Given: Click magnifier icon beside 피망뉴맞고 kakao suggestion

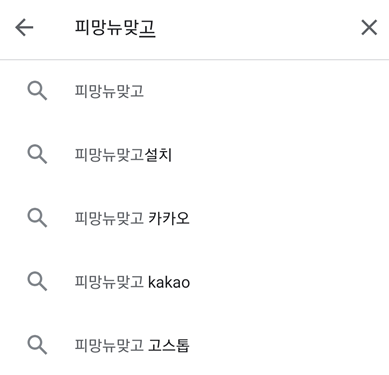Looking at the screenshot, I should pyautogui.click(x=37, y=281).
